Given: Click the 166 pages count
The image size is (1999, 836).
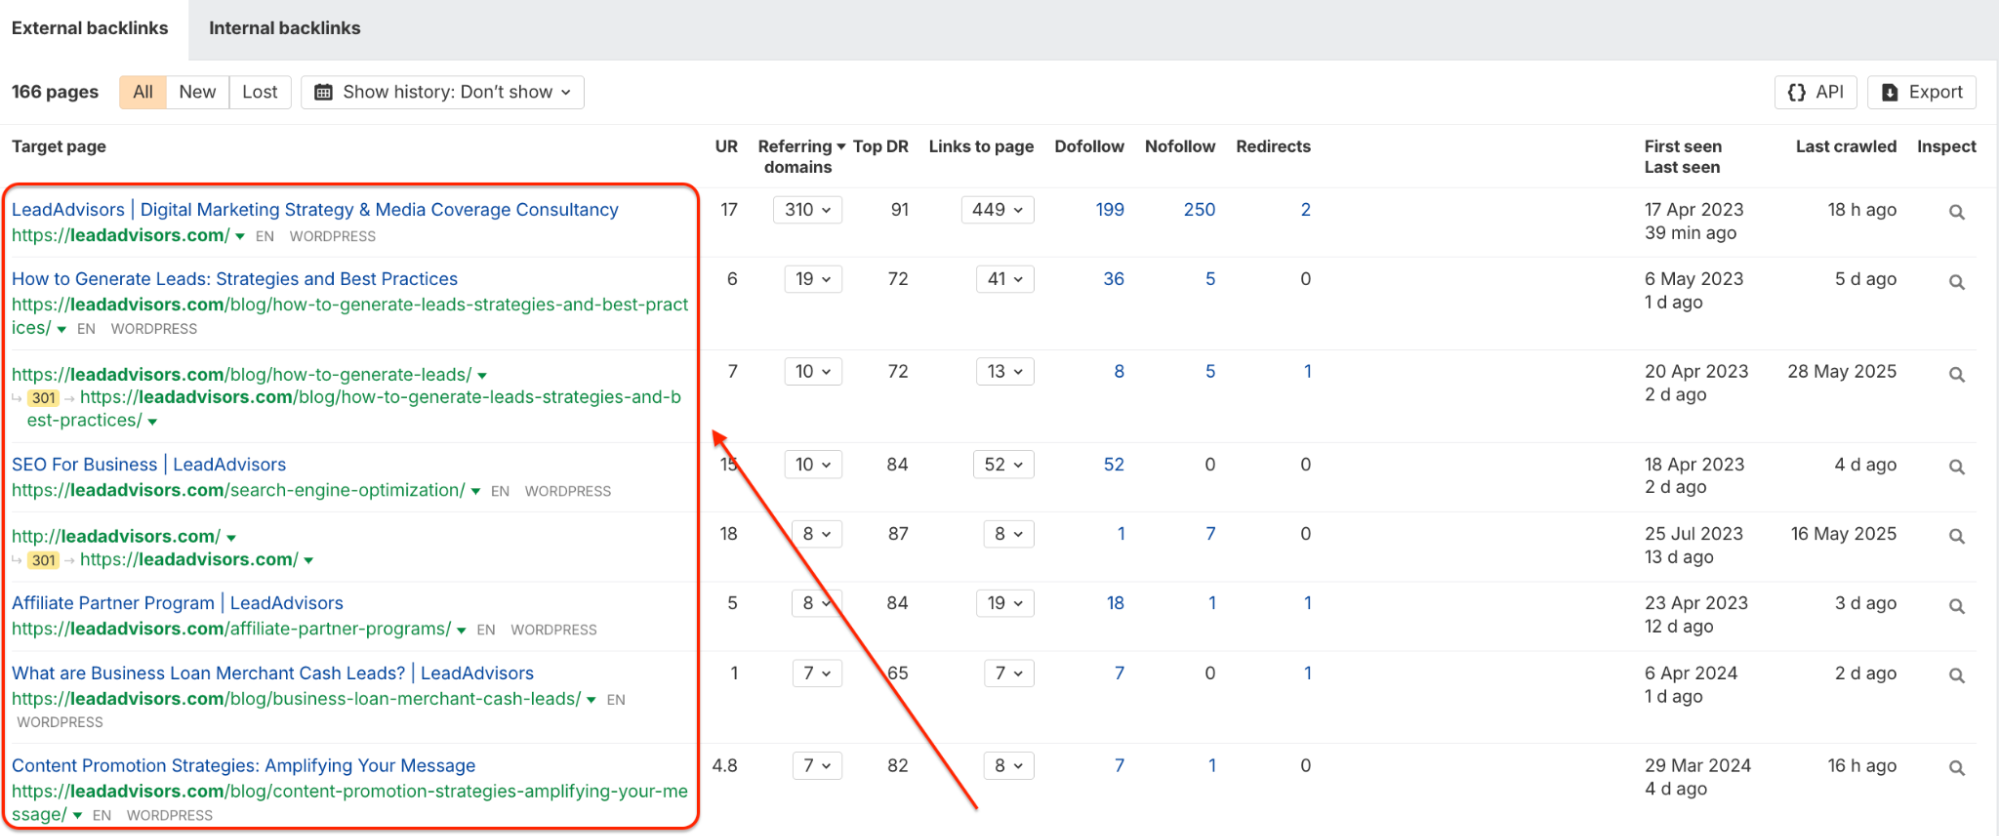Looking at the screenshot, I should pos(55,92).
